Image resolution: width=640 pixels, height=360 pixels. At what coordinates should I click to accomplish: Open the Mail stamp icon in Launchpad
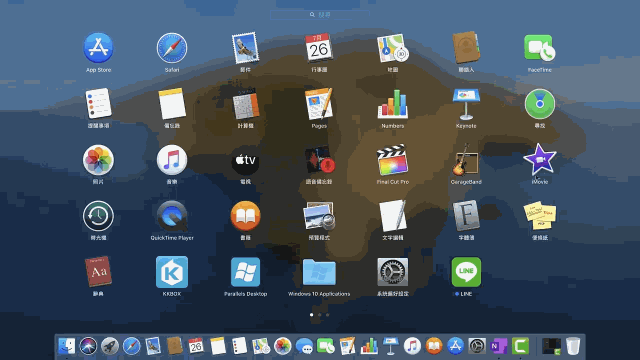pyautogui.click(x=245, y=48)
